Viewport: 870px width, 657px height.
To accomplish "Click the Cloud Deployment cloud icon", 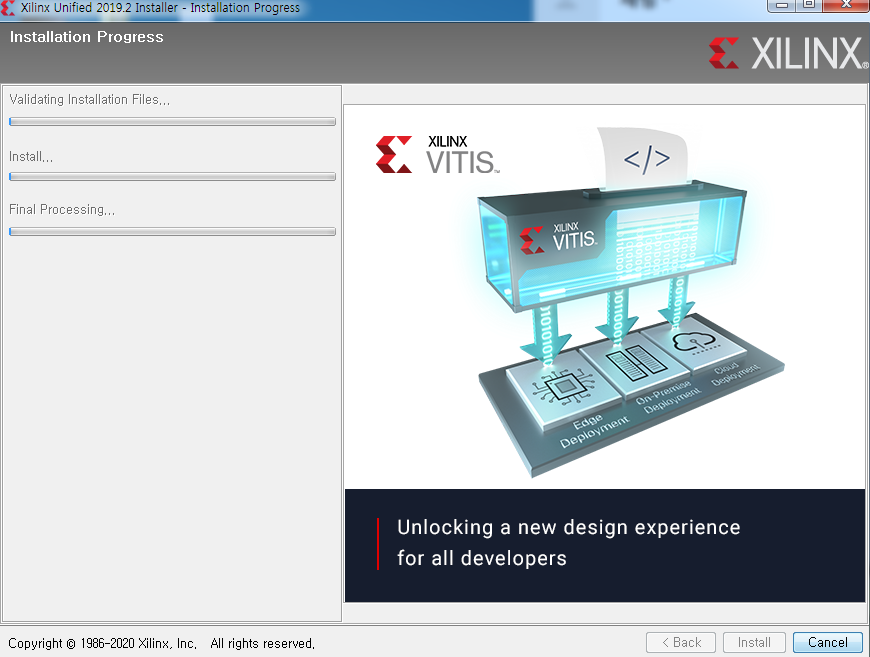I will coord(695,342).
